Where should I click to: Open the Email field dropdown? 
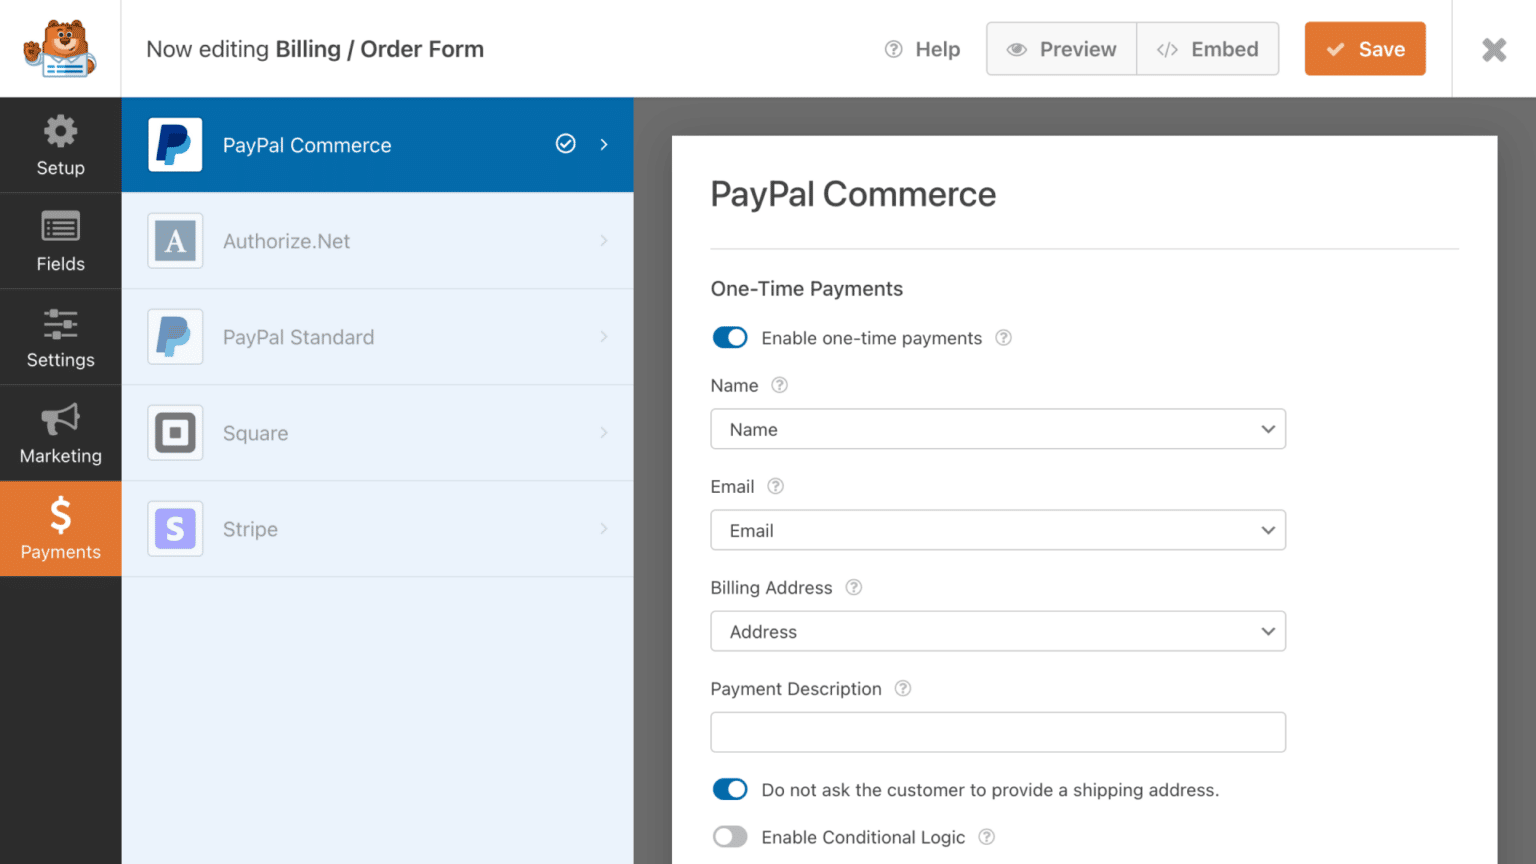[x=997, y=530]
